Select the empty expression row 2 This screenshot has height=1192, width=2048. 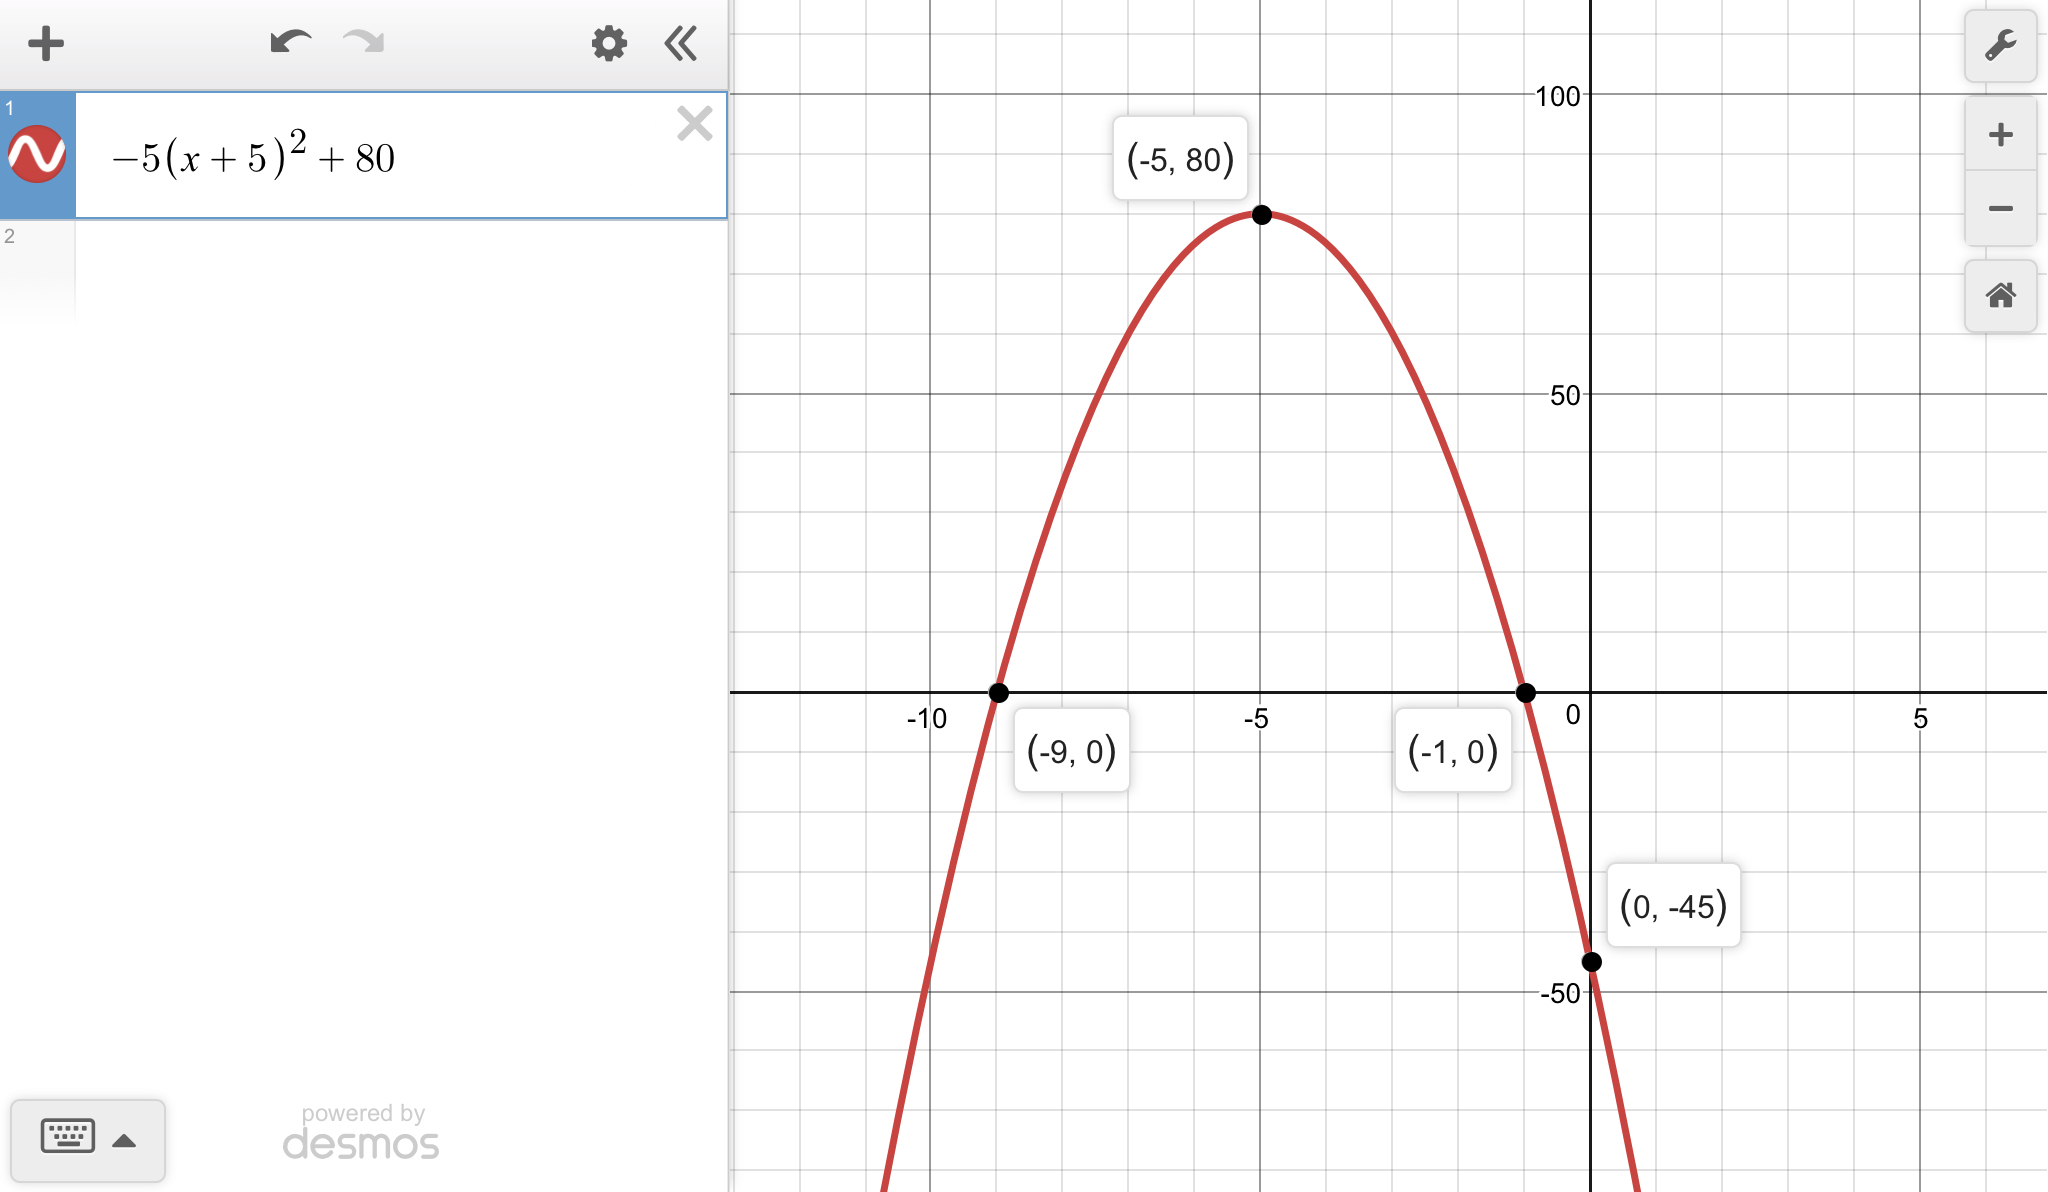click(400, 270)
